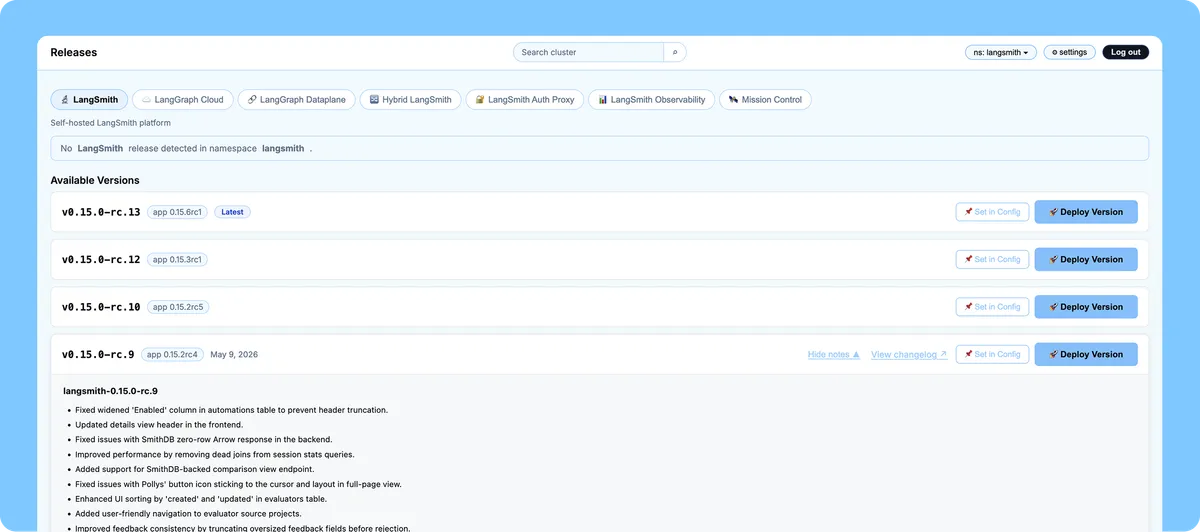Screen dimensions: 1200x532
Task: Click the Releases page title
Action: [74, 52]
